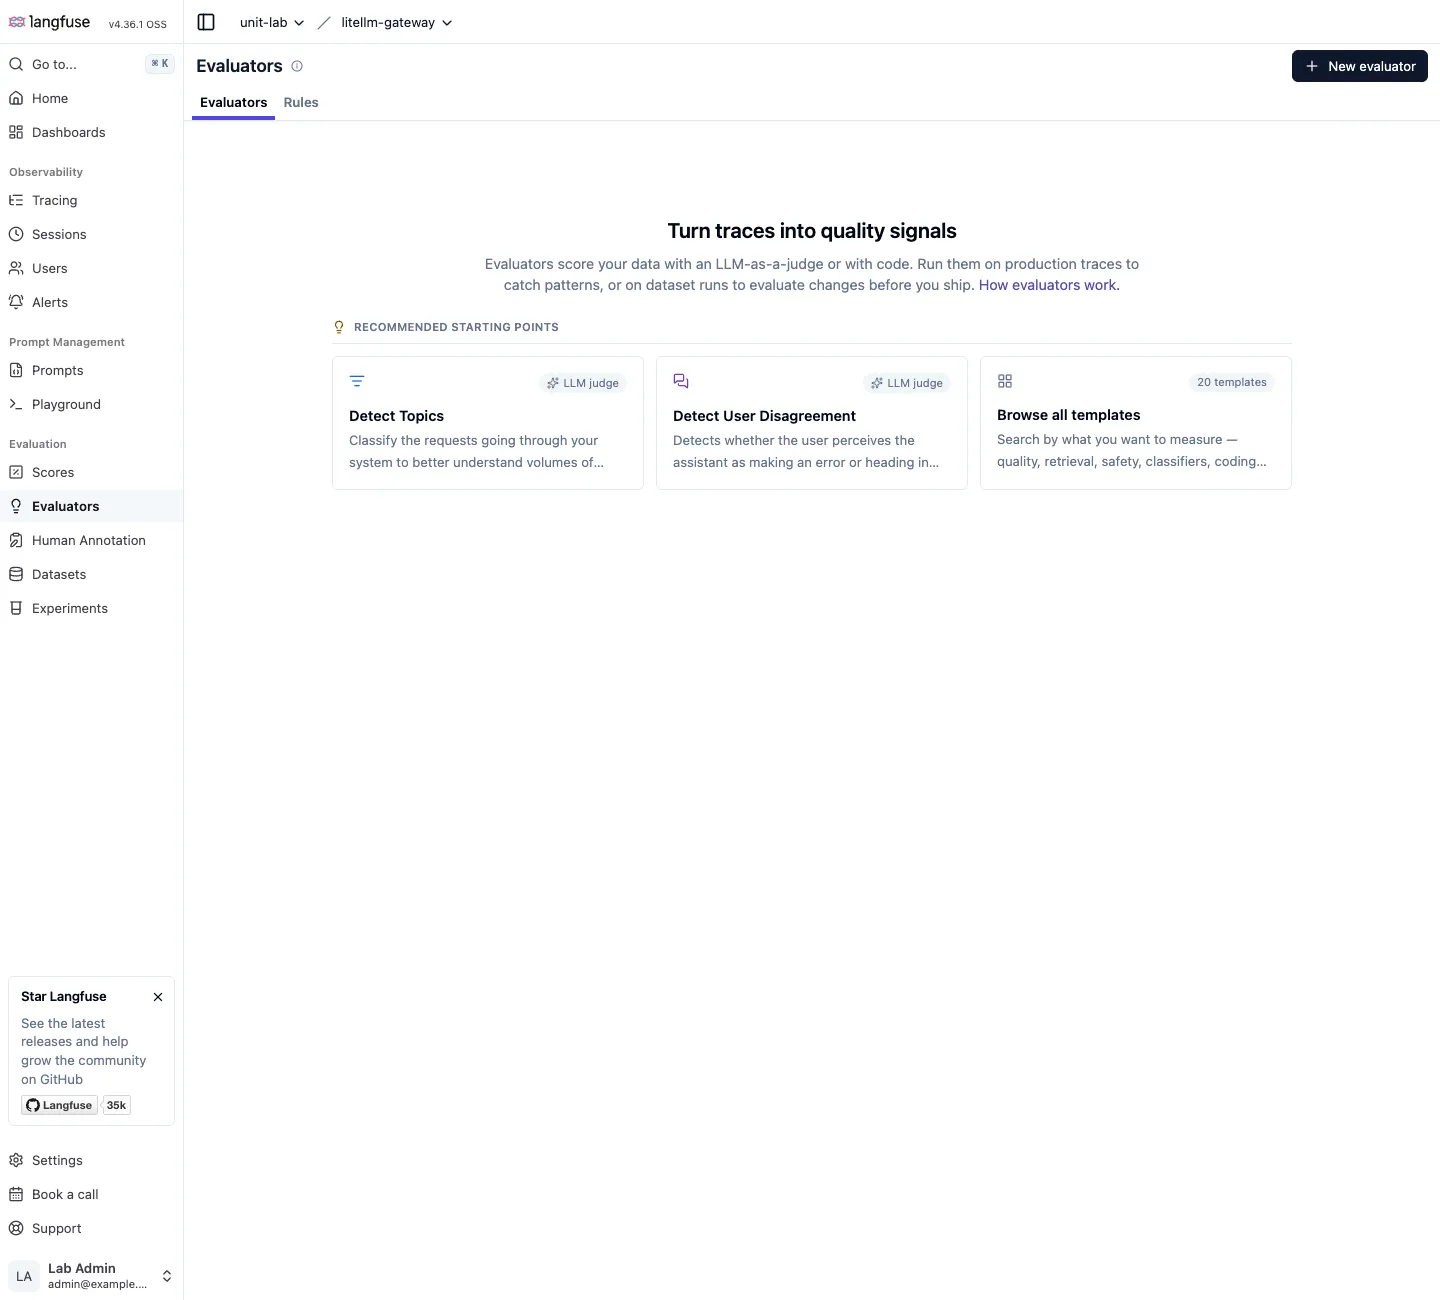The width and height of the screenshot is (1440, 1300).
Task: Open Human Annotation in the sidebar
Action: (x=91, y=540)
